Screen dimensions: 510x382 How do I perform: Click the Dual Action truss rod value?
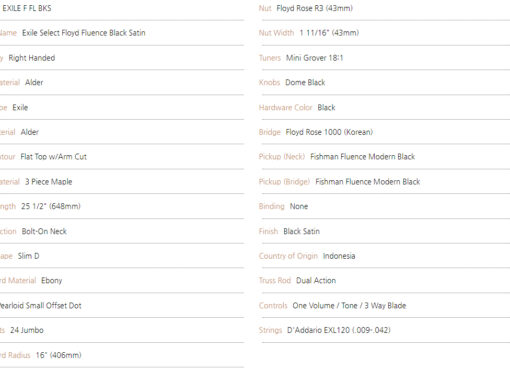coord(316,281)
